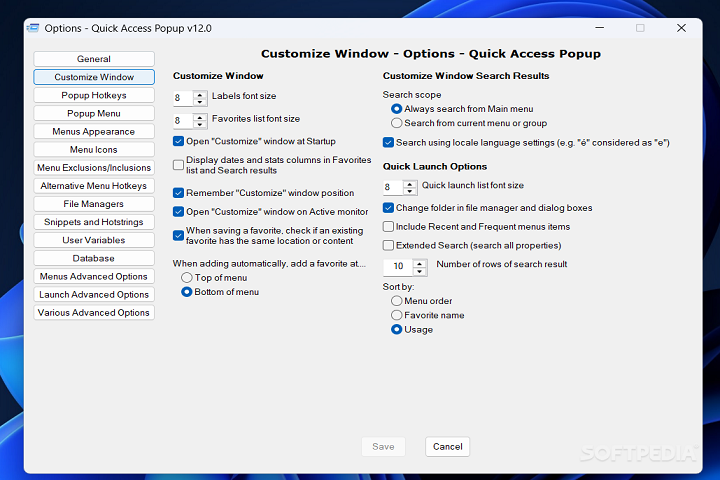
Task: Disable Open "Customize" window at Startup
Action: (x=178, y=142)
